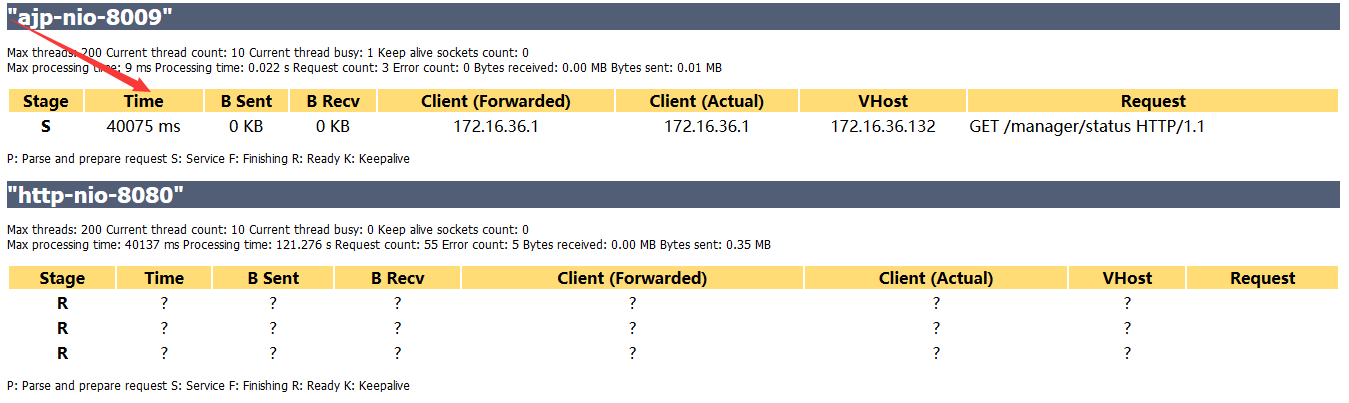Click the VHost column header in the ajp-nio-8009 table
This screenshot has height=403, width=1349.
(x=883, y=101)
